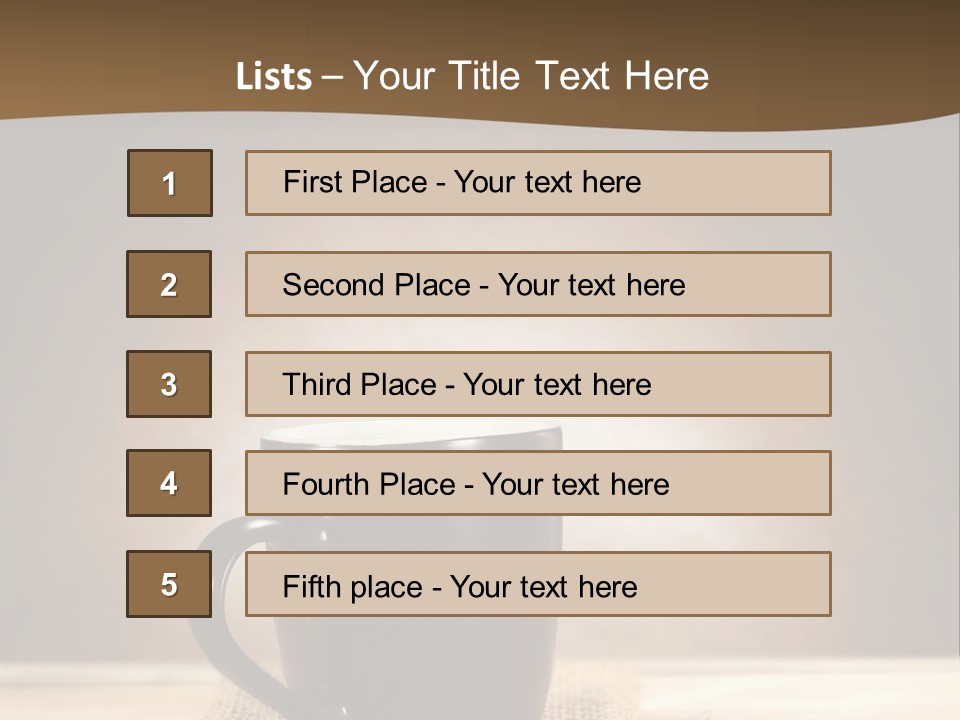The width and height of the screenshot is (960, 720).
Task: Click the brown number 3 box
Action: point(169,384)
